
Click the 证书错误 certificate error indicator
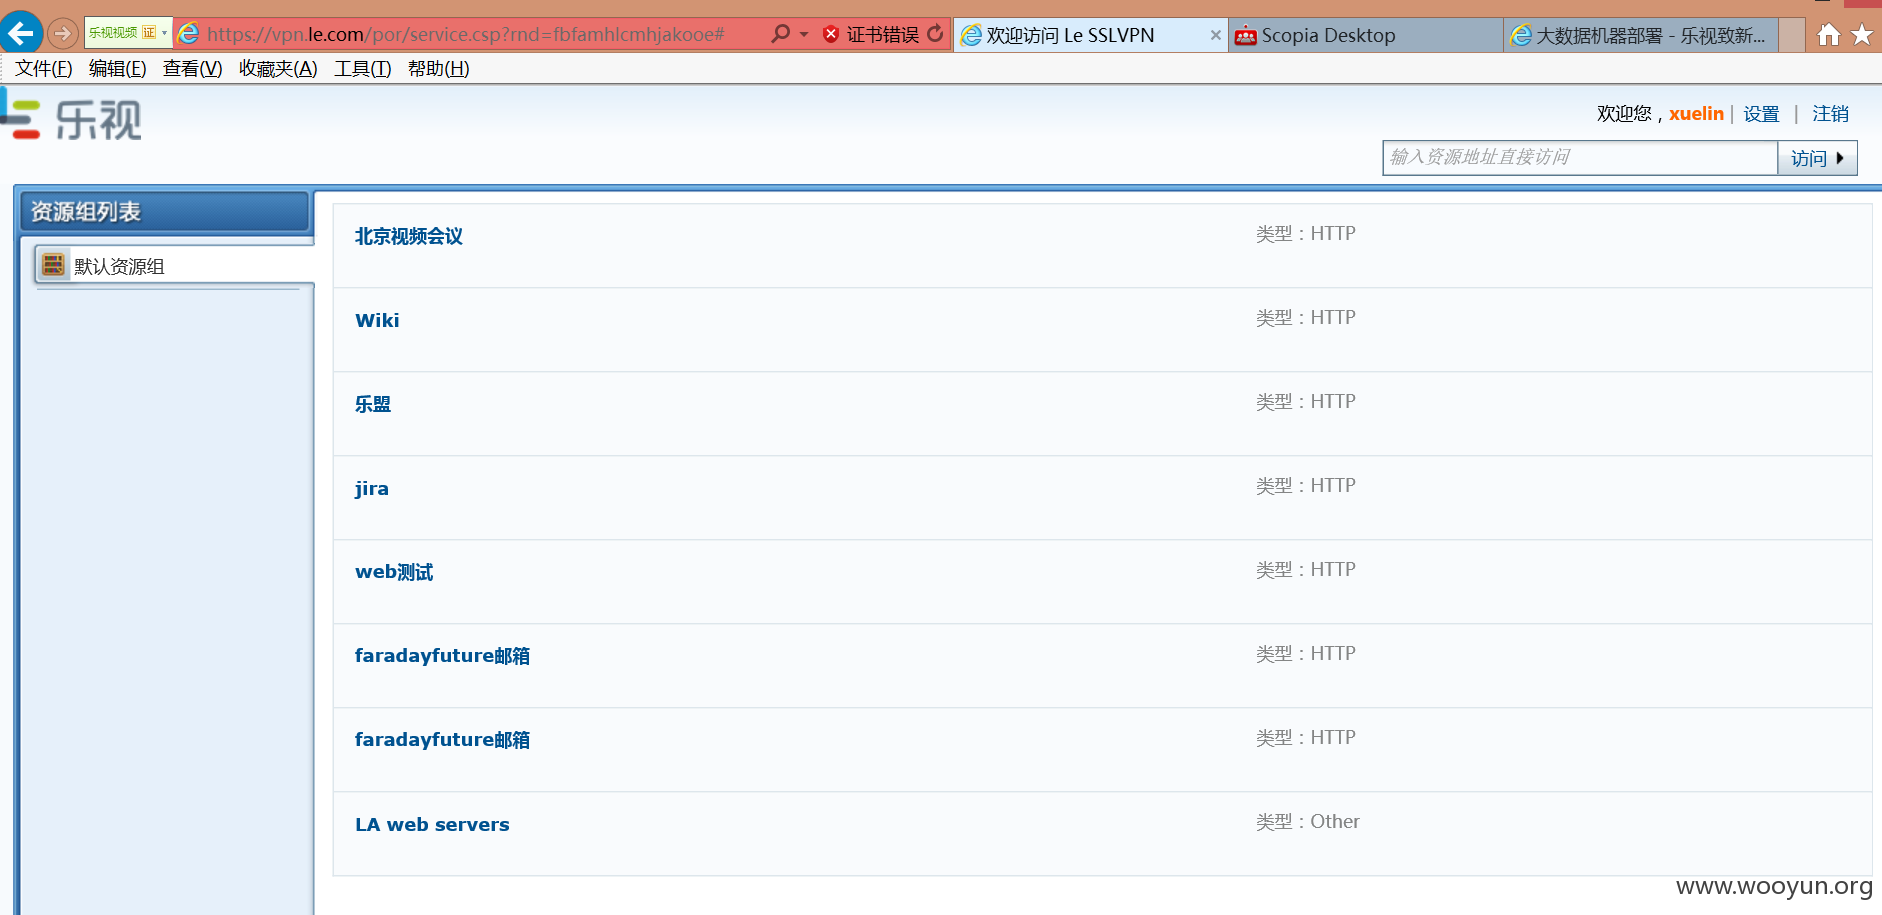pos(871,35)
